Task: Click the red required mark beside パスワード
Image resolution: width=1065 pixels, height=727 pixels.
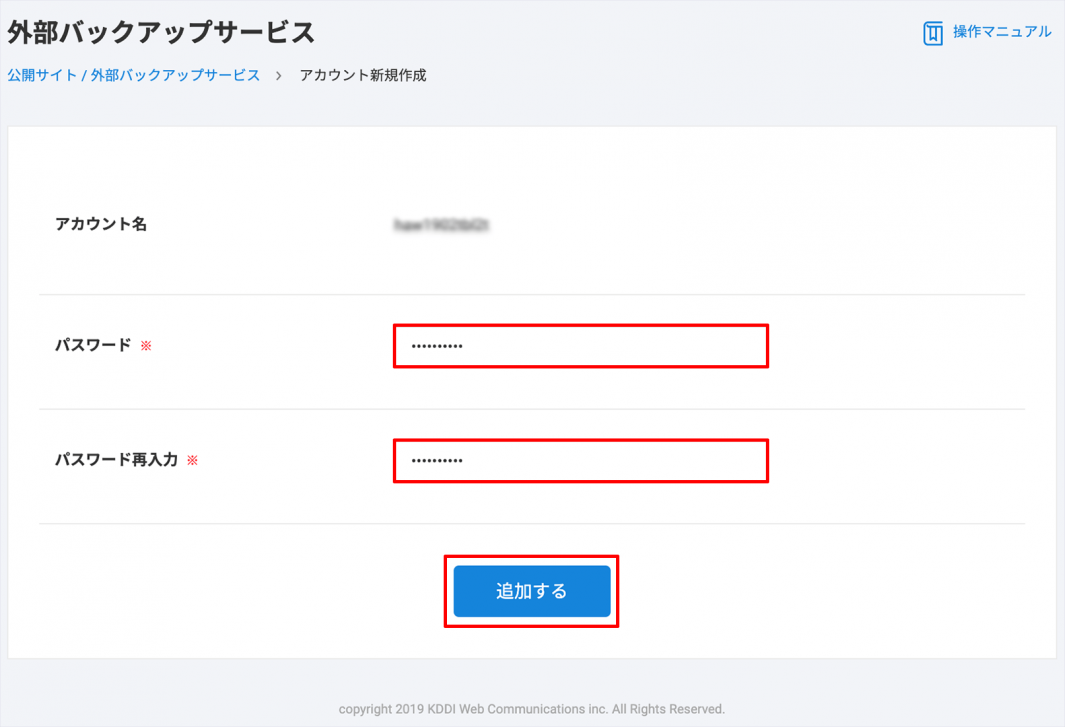Action: pyautogui.click(x=146, y=346)
